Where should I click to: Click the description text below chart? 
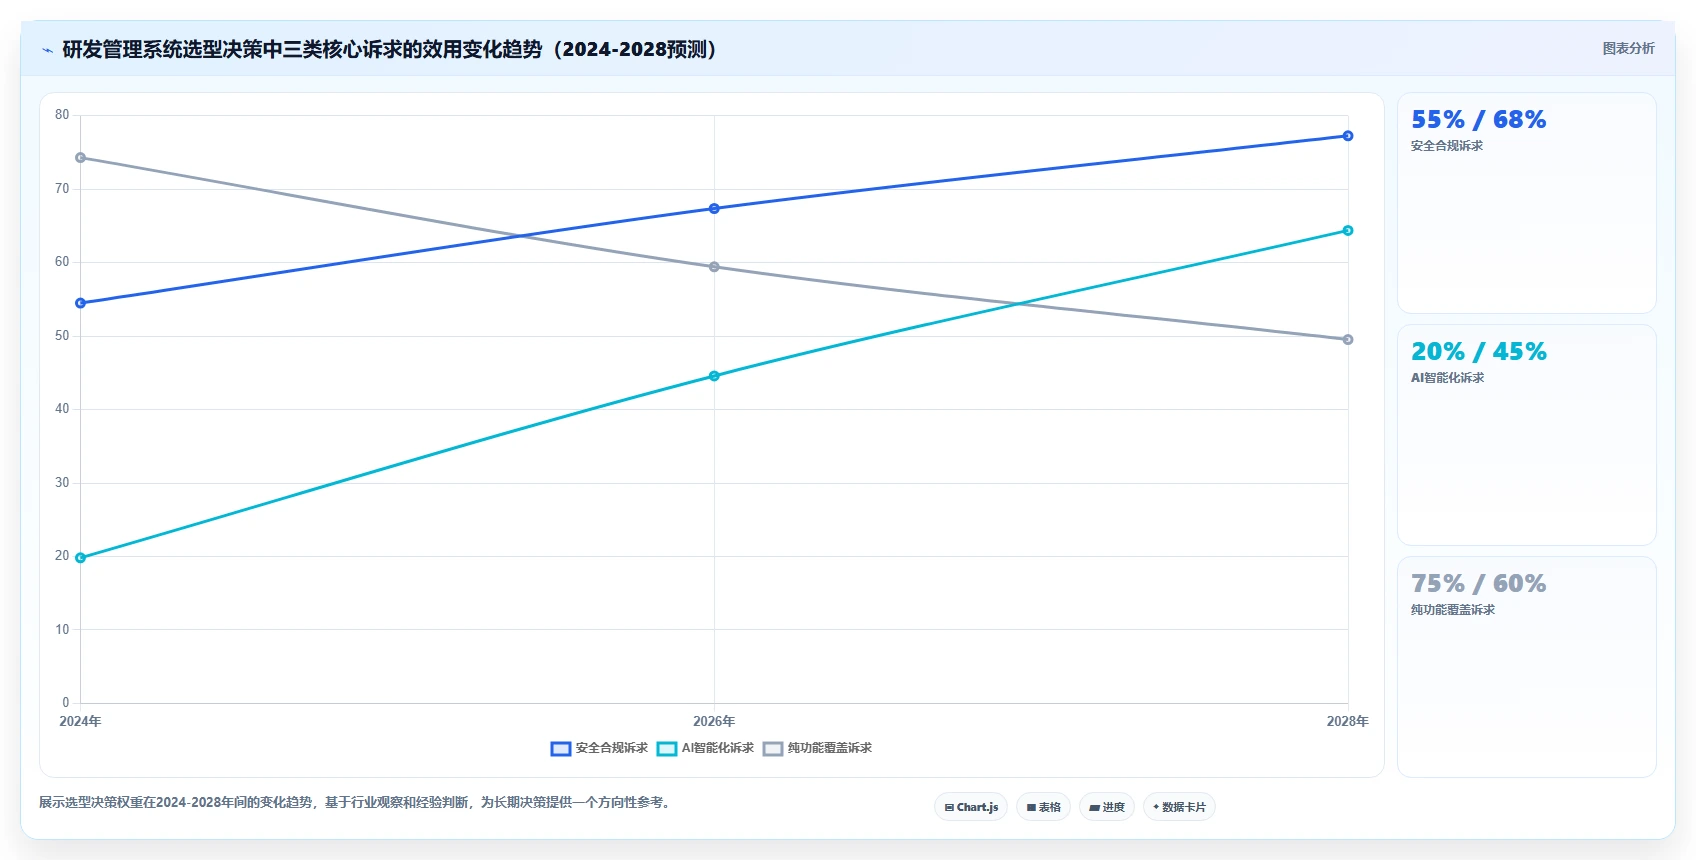[x=354, y=802]
